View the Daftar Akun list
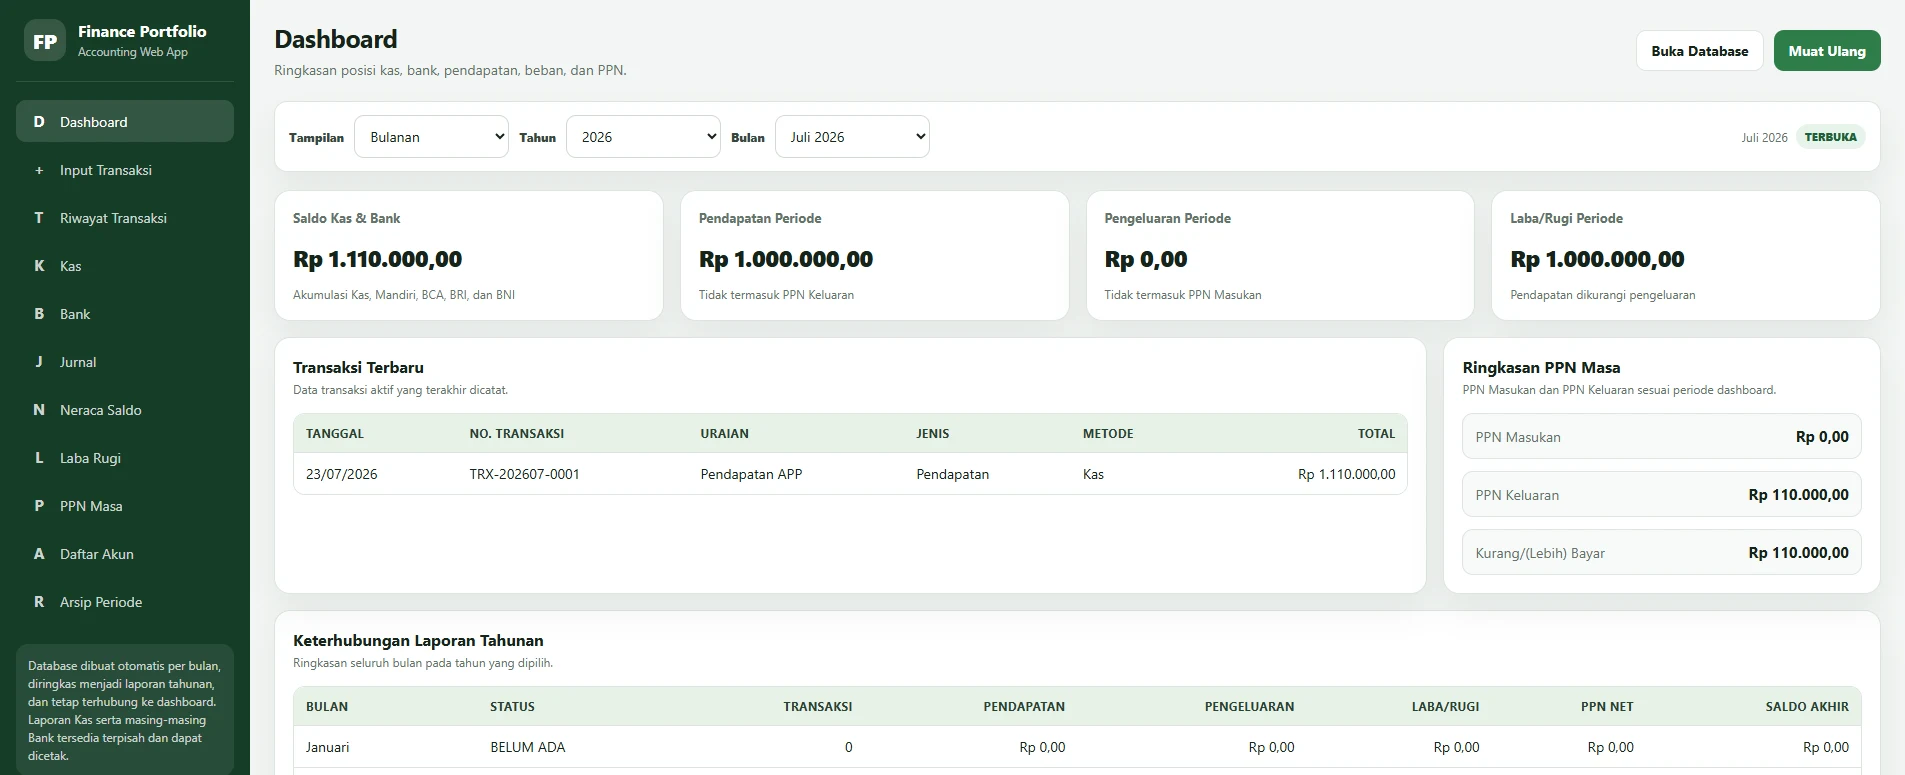 (x=125, y=554)
